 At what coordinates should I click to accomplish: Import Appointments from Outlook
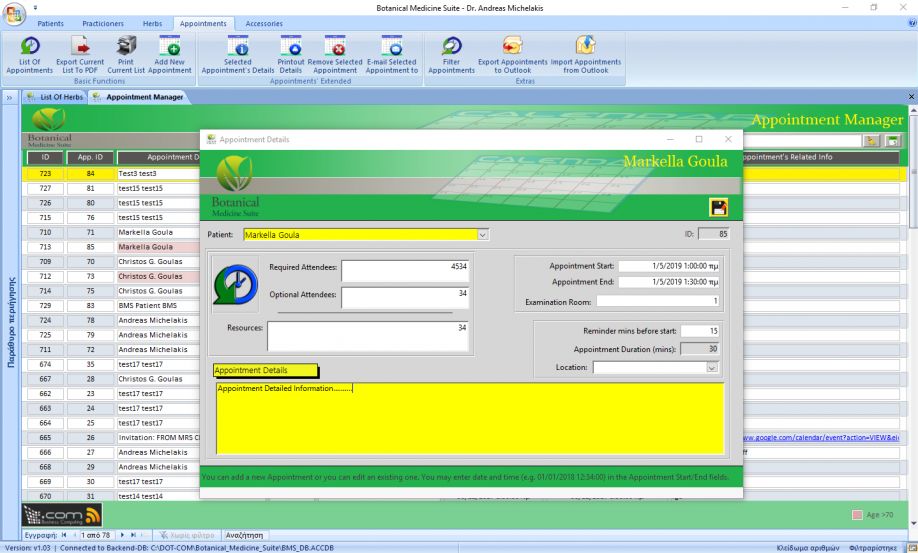tap(585, 54)
